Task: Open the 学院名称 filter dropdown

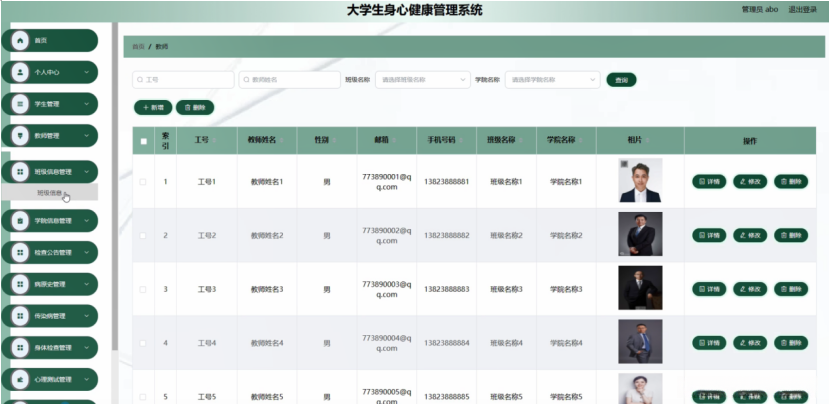Action: (552, 80)
